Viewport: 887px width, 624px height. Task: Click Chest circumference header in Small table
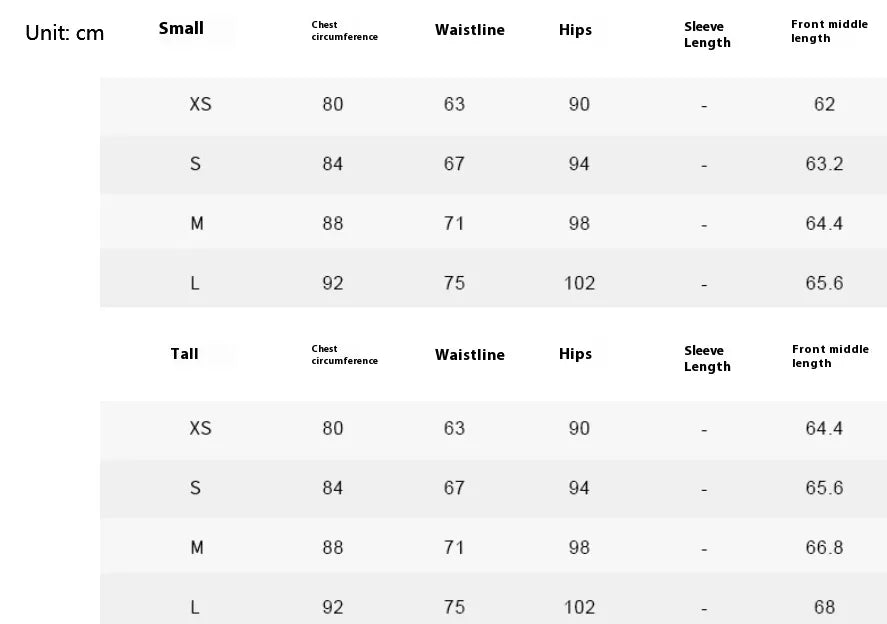pyautogui.click(x=344, y=31)
